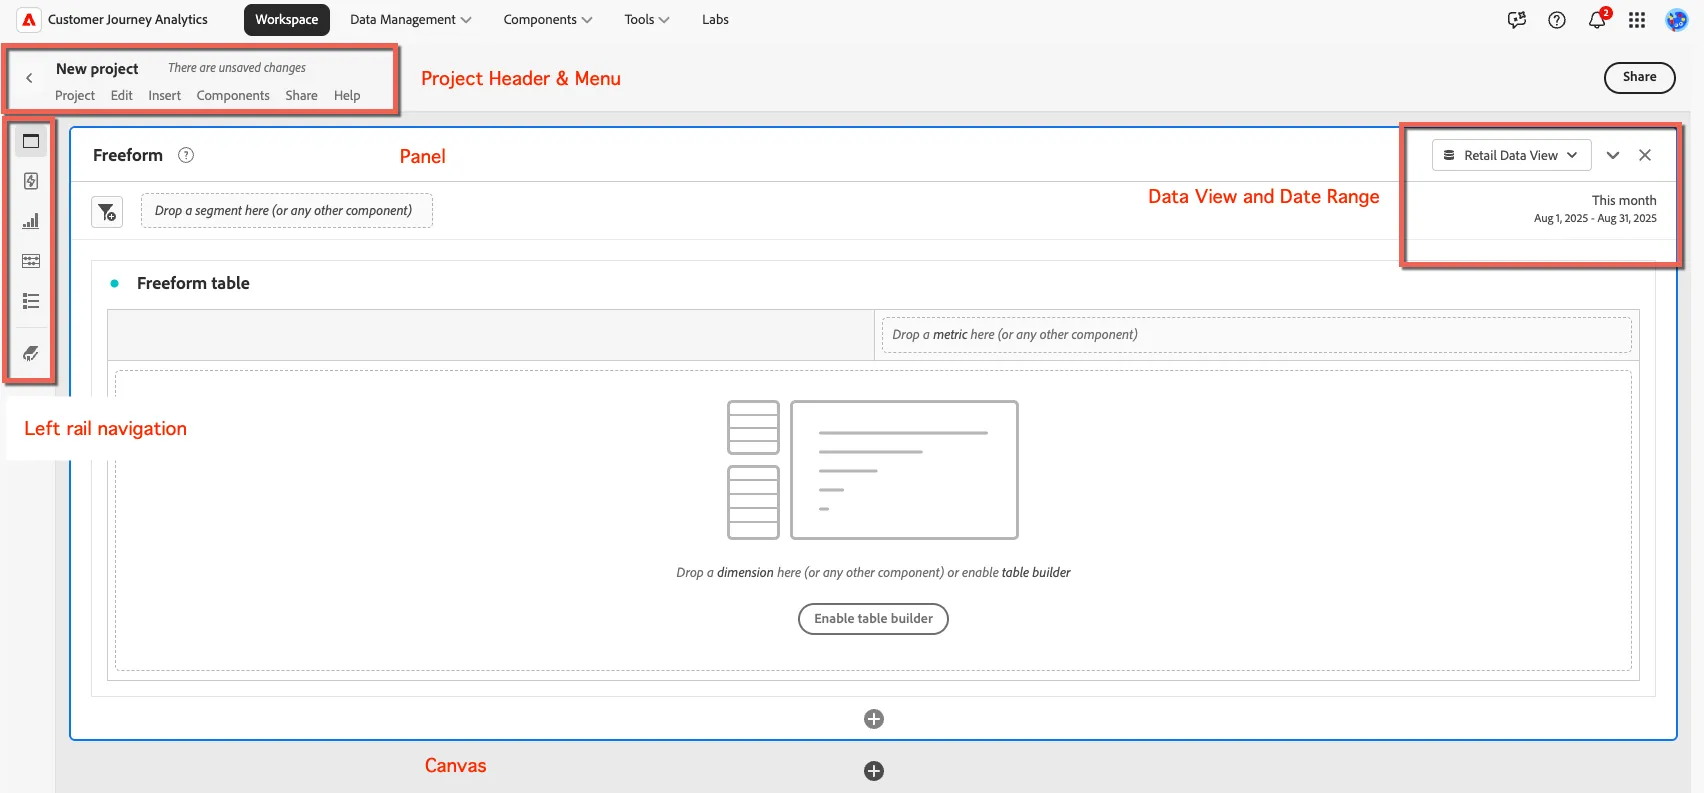Select the Visualizations bar chart icon
Image resolution: width=1704 pixels, height=793 pixels.
tap(31, 221)
